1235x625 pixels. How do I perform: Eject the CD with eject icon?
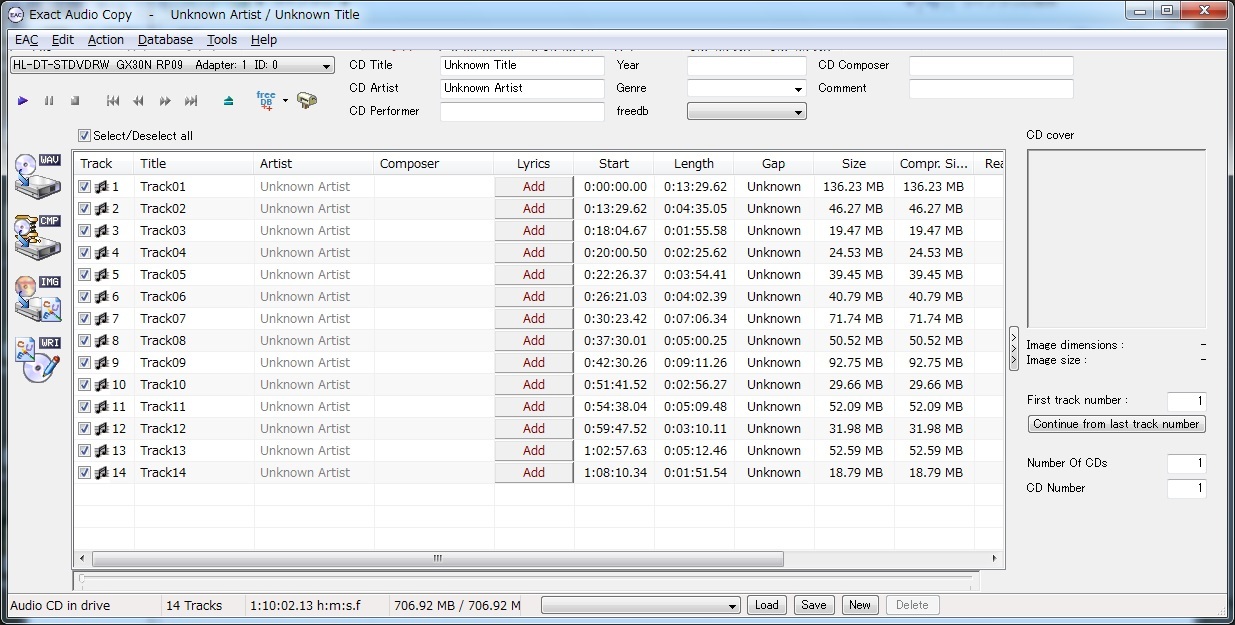point(229,101)
